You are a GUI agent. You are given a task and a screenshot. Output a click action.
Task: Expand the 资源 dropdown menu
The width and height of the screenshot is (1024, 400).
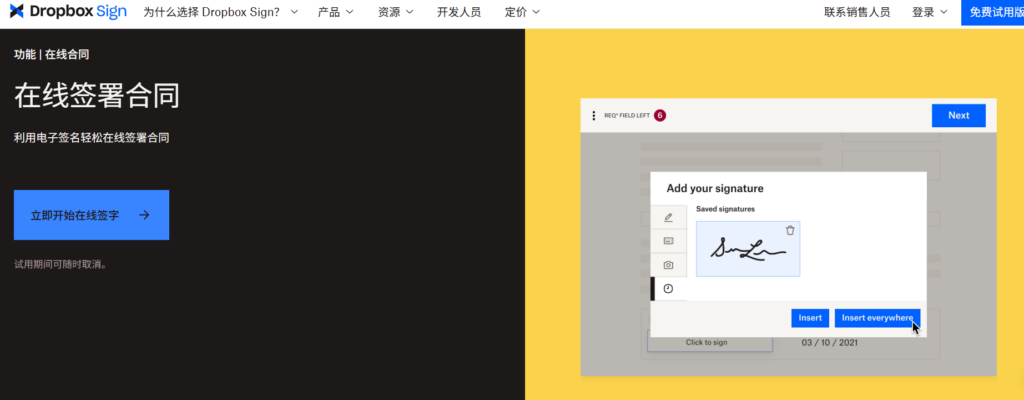tap(396, 12)
